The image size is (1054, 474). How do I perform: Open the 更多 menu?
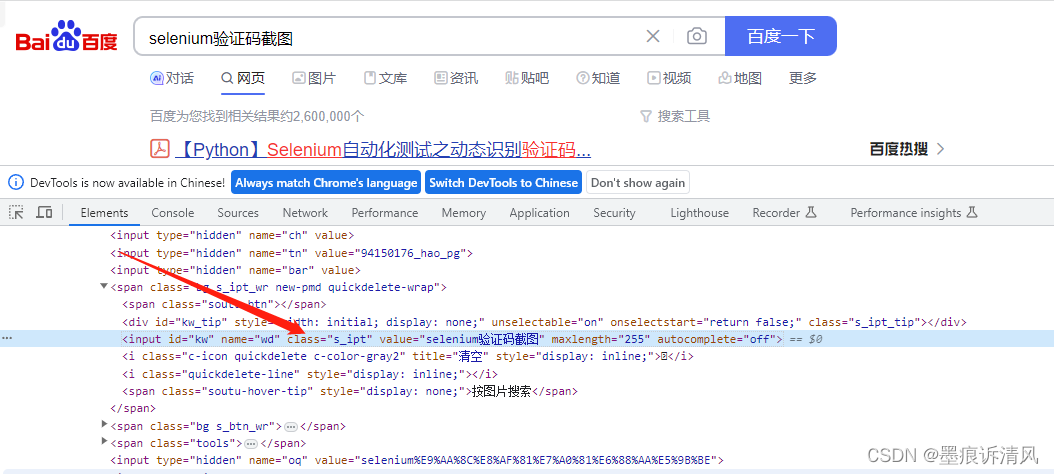coord(803,78)
